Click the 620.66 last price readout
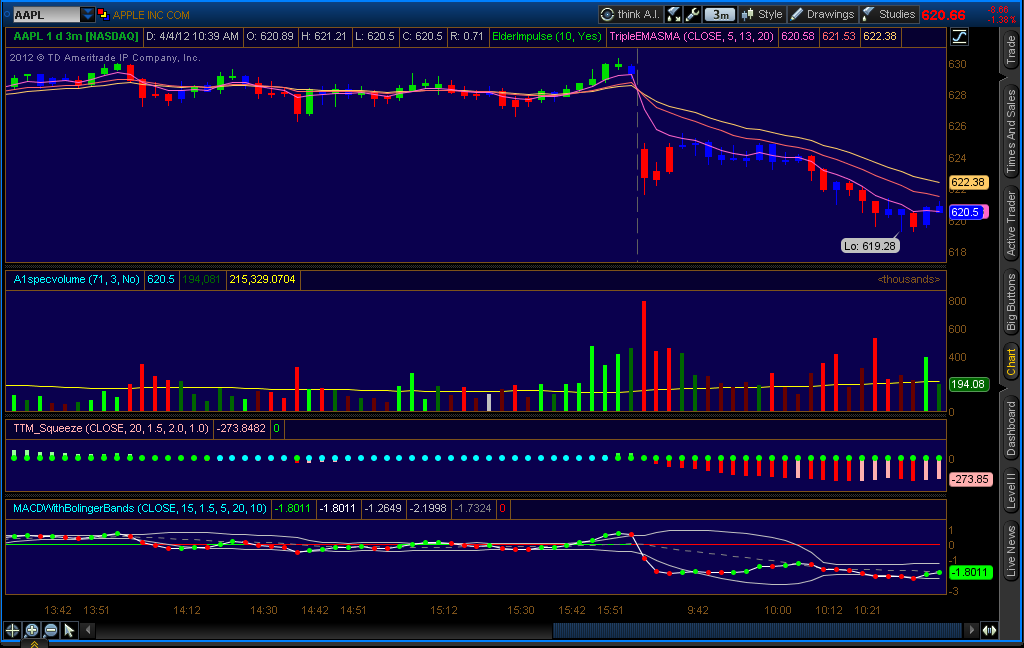 click(943, 15)
